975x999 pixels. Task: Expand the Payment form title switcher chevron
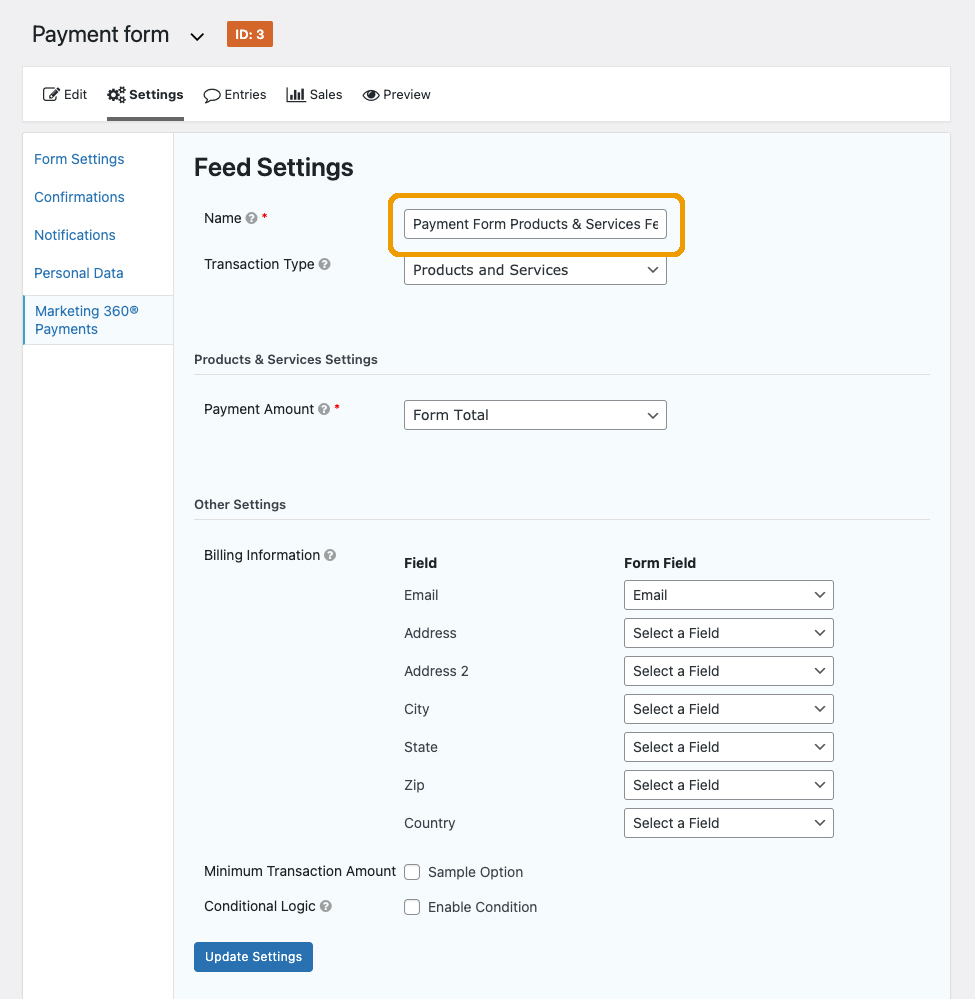point(198,37)
